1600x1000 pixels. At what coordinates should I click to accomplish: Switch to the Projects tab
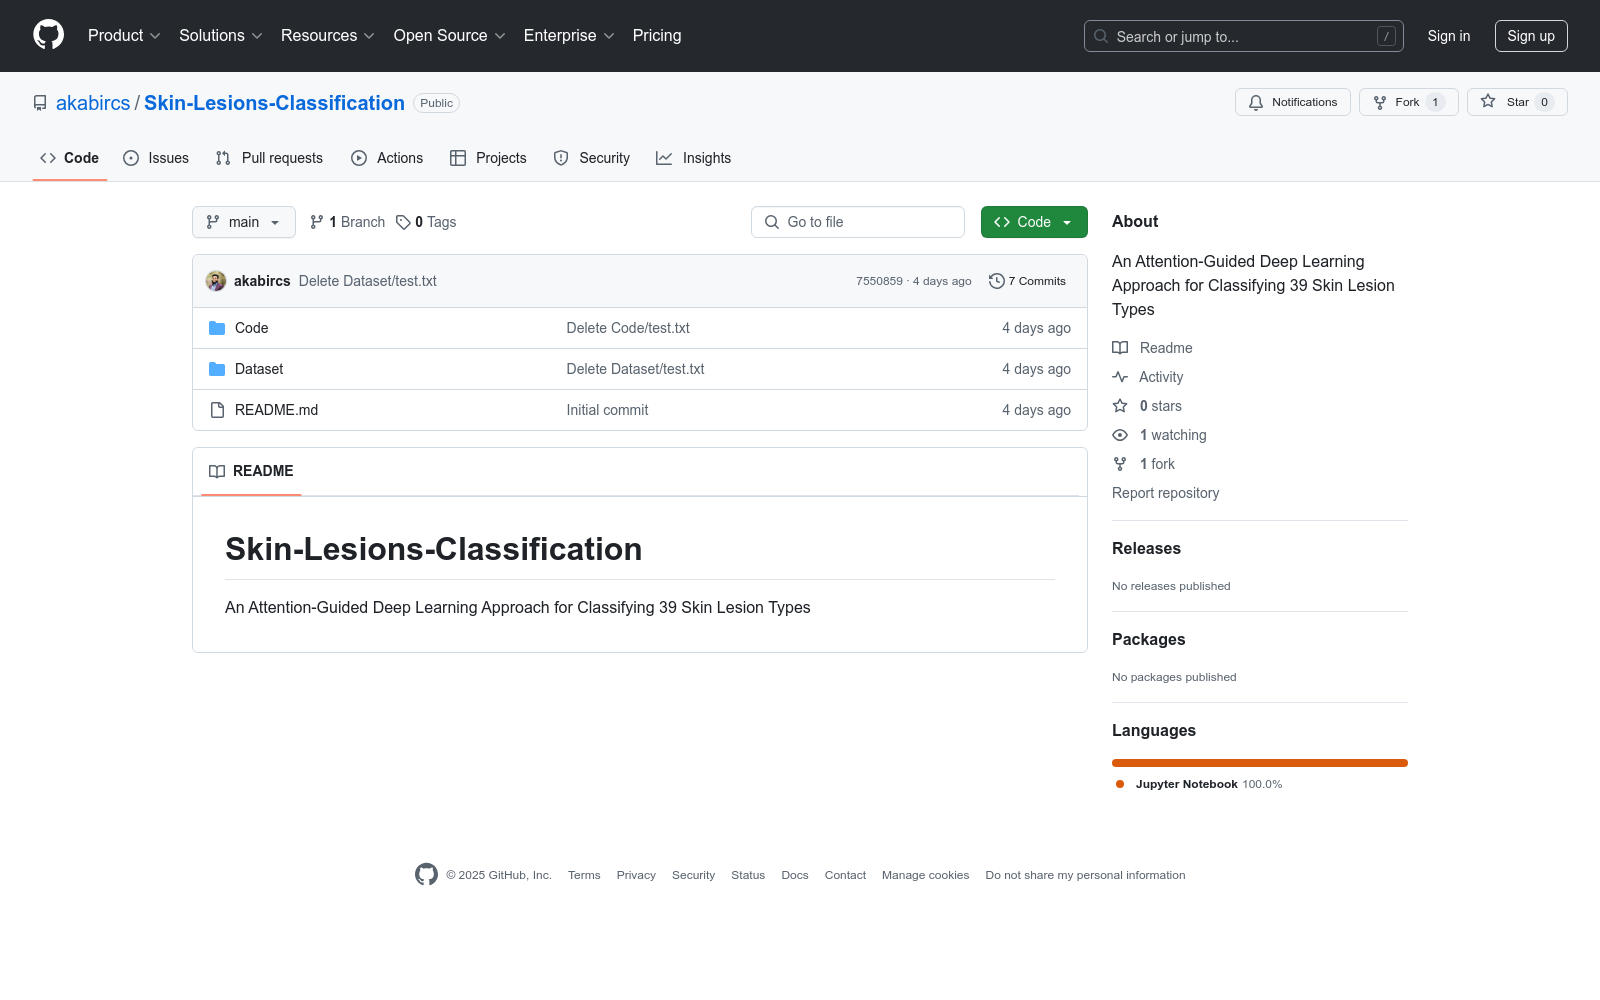488,158
